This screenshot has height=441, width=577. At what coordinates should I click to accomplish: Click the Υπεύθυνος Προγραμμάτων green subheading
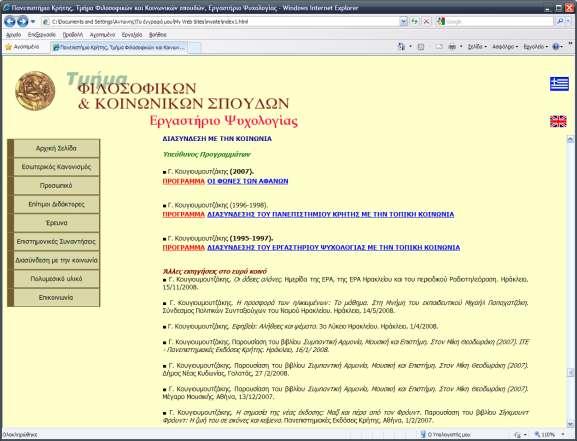tap(206, 154)
